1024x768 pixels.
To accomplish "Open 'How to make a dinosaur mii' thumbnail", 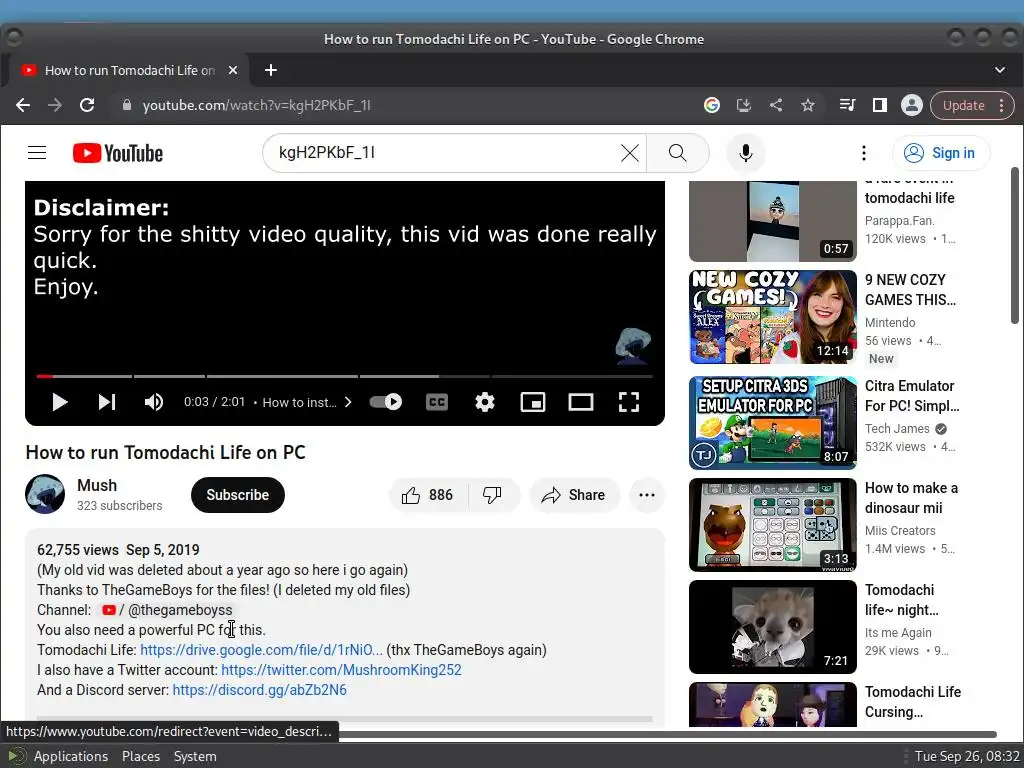I will point(773,525).
